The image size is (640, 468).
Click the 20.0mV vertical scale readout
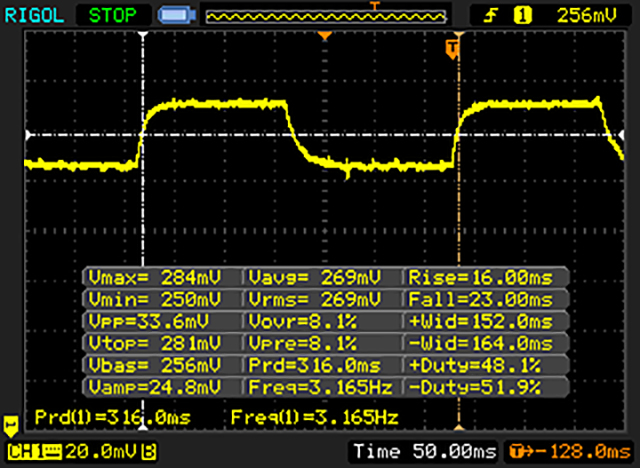(100, 452)
